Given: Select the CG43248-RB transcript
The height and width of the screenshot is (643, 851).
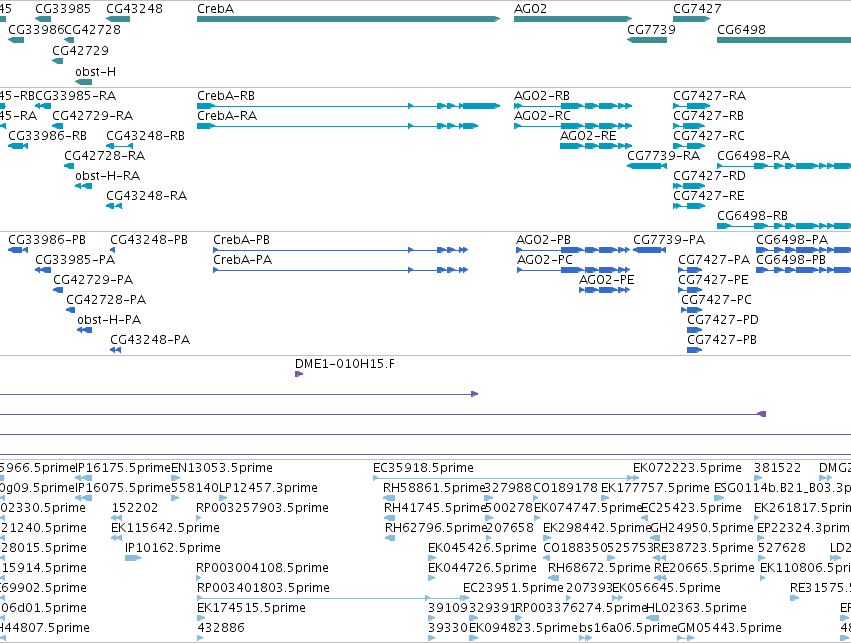Looking at the screenshot, I should click(119, 146).
